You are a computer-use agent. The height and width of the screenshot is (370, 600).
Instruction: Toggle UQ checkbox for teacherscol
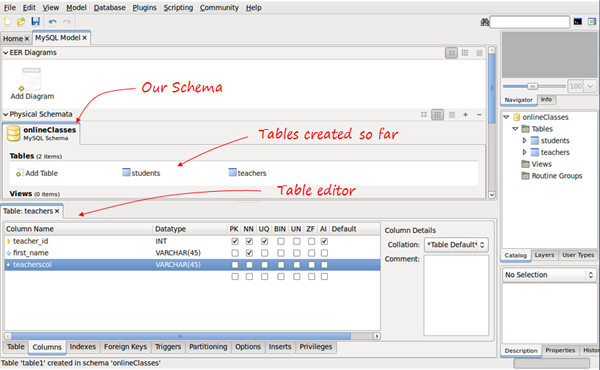click(x=264, y=265)
